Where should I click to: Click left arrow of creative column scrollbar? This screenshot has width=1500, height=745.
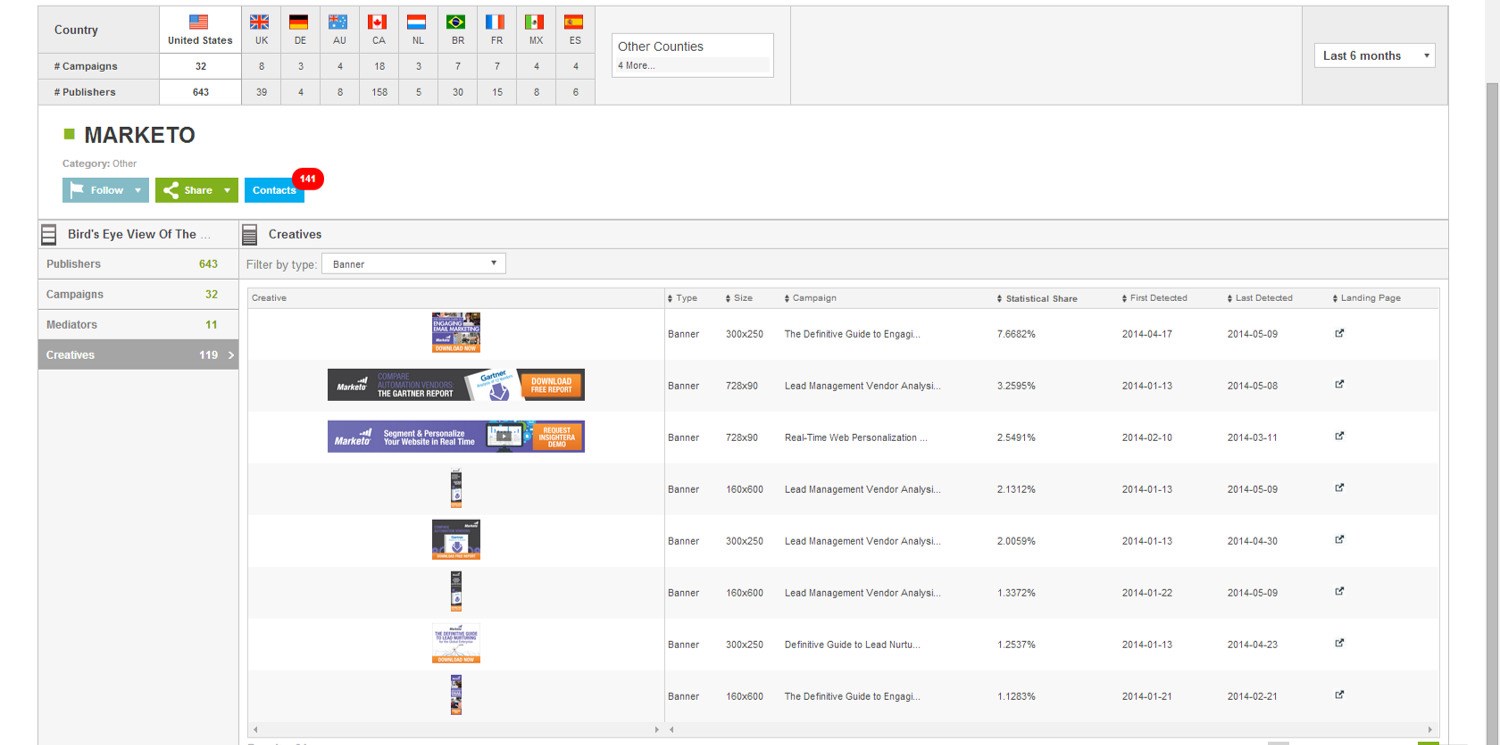click(x=256, y=730)
